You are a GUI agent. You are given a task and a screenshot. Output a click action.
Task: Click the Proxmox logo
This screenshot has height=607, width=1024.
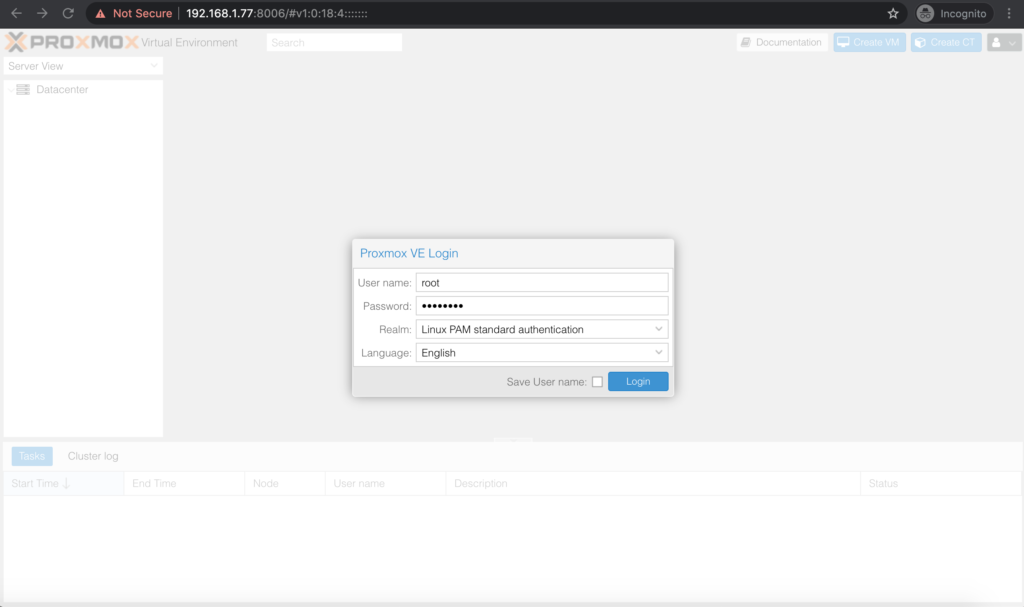pos(72,42)
